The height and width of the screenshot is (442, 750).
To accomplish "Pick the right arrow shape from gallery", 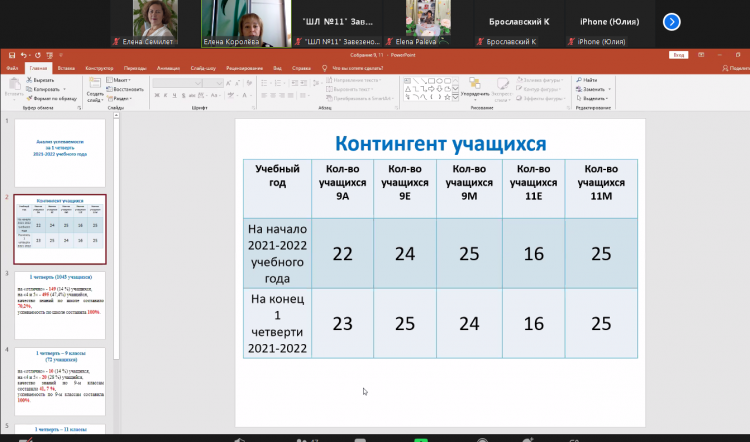I will pyautogui.click(x=431, y=89).
